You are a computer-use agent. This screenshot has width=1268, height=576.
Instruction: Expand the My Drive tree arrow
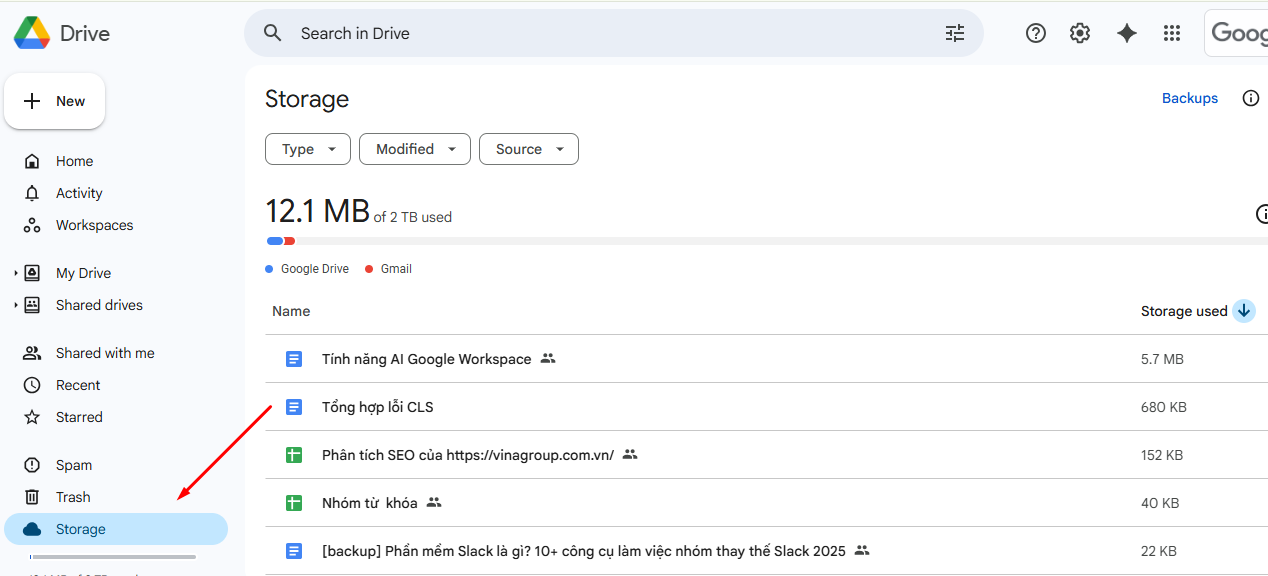[x=16, y=273]
